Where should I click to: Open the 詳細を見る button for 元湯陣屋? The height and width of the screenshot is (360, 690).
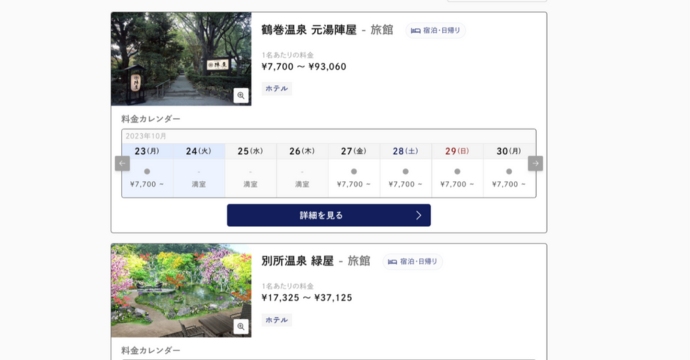[329, 215]
